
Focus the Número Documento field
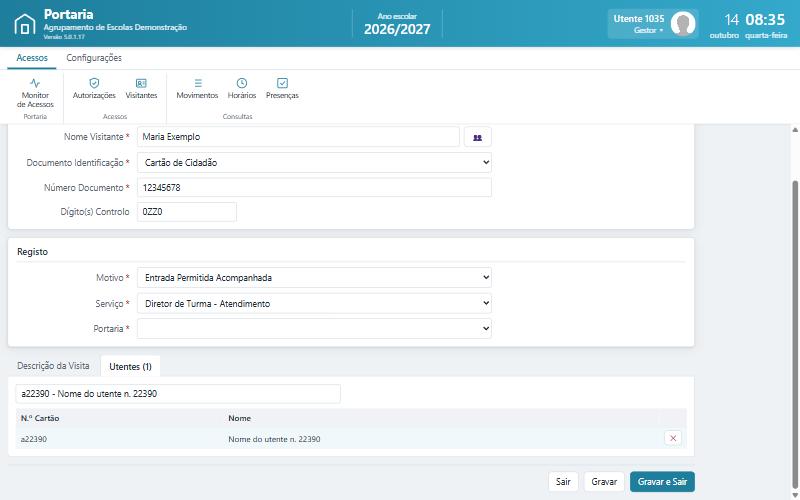[314, 187]
